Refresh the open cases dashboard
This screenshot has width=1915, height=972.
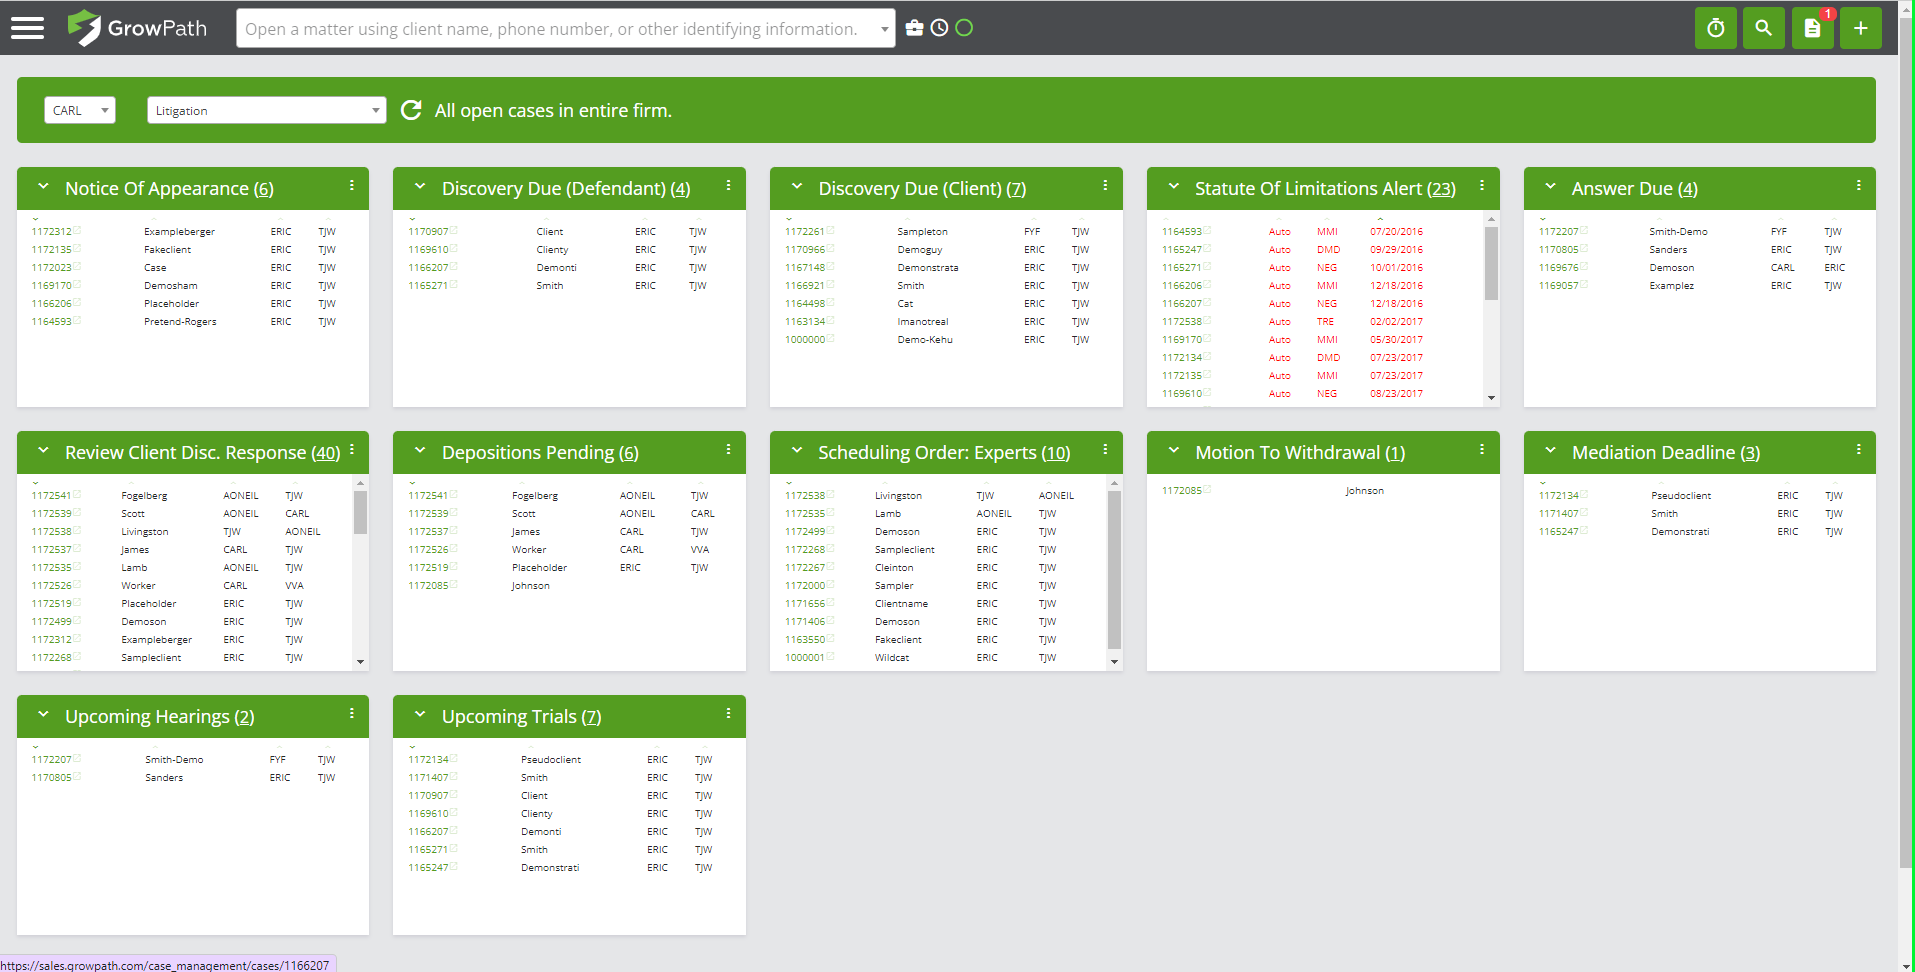tap(411, 110)
